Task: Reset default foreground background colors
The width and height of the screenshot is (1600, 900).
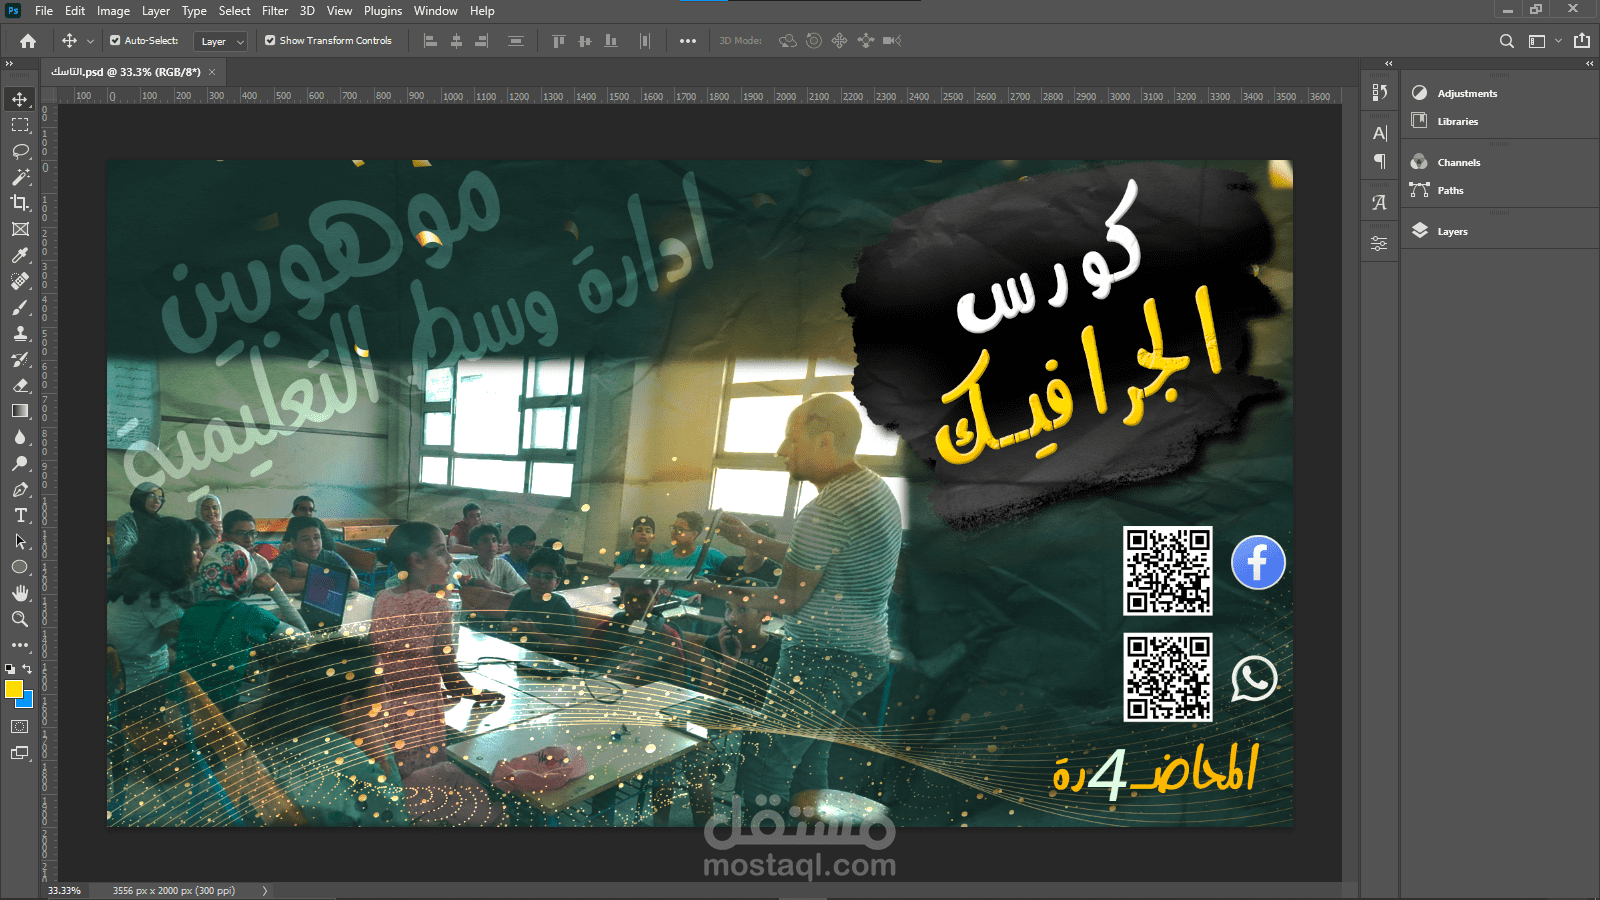Action: [10, 669]
